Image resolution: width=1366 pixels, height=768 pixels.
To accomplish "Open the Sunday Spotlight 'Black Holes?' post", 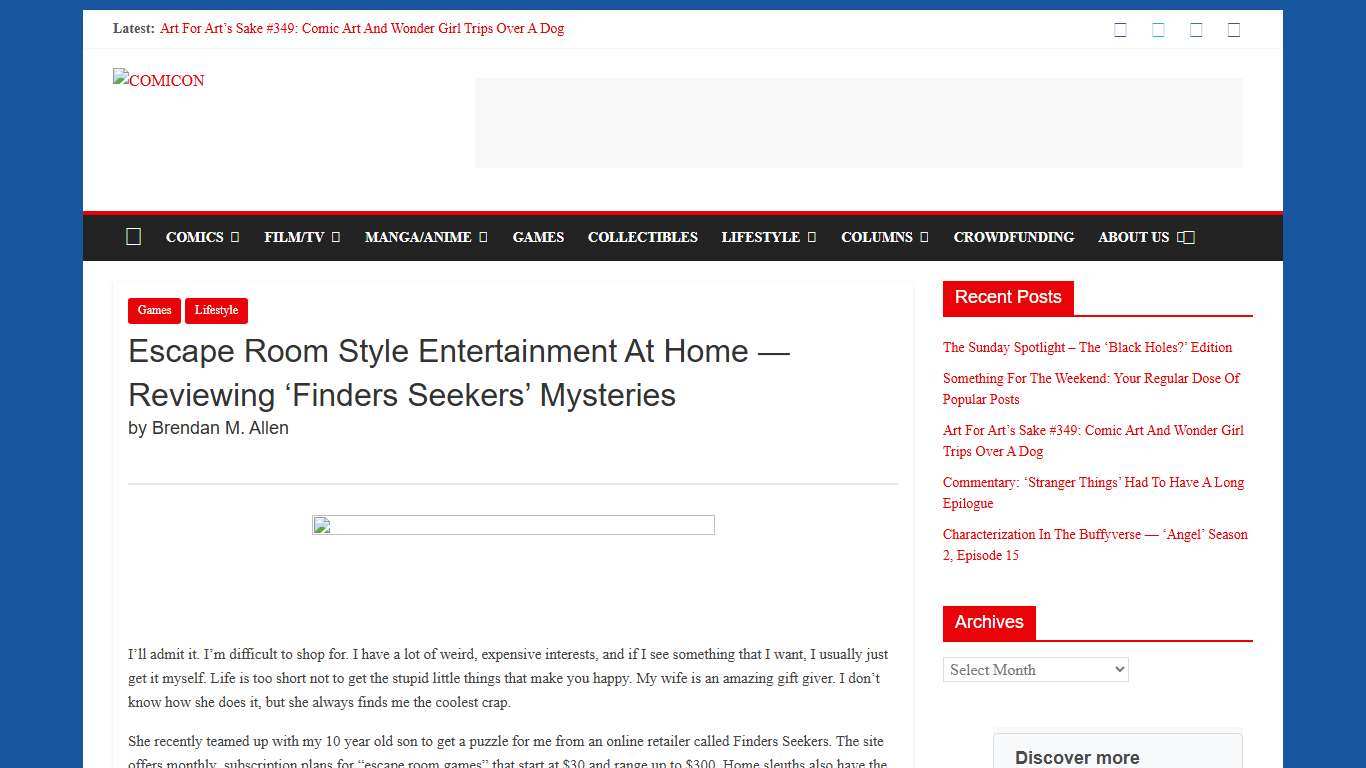I will click(x=1087, y=347).
